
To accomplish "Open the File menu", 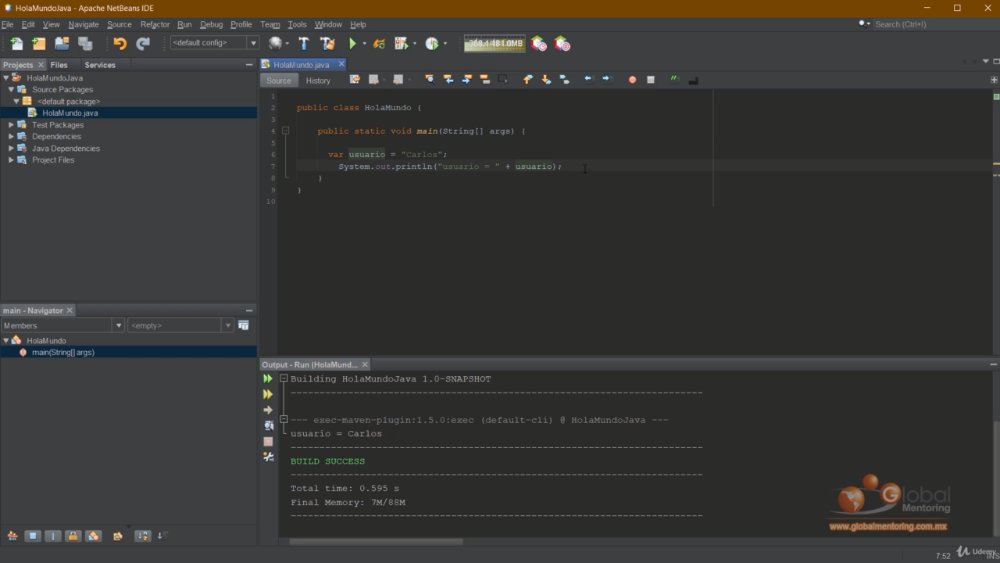I will 8,24.
